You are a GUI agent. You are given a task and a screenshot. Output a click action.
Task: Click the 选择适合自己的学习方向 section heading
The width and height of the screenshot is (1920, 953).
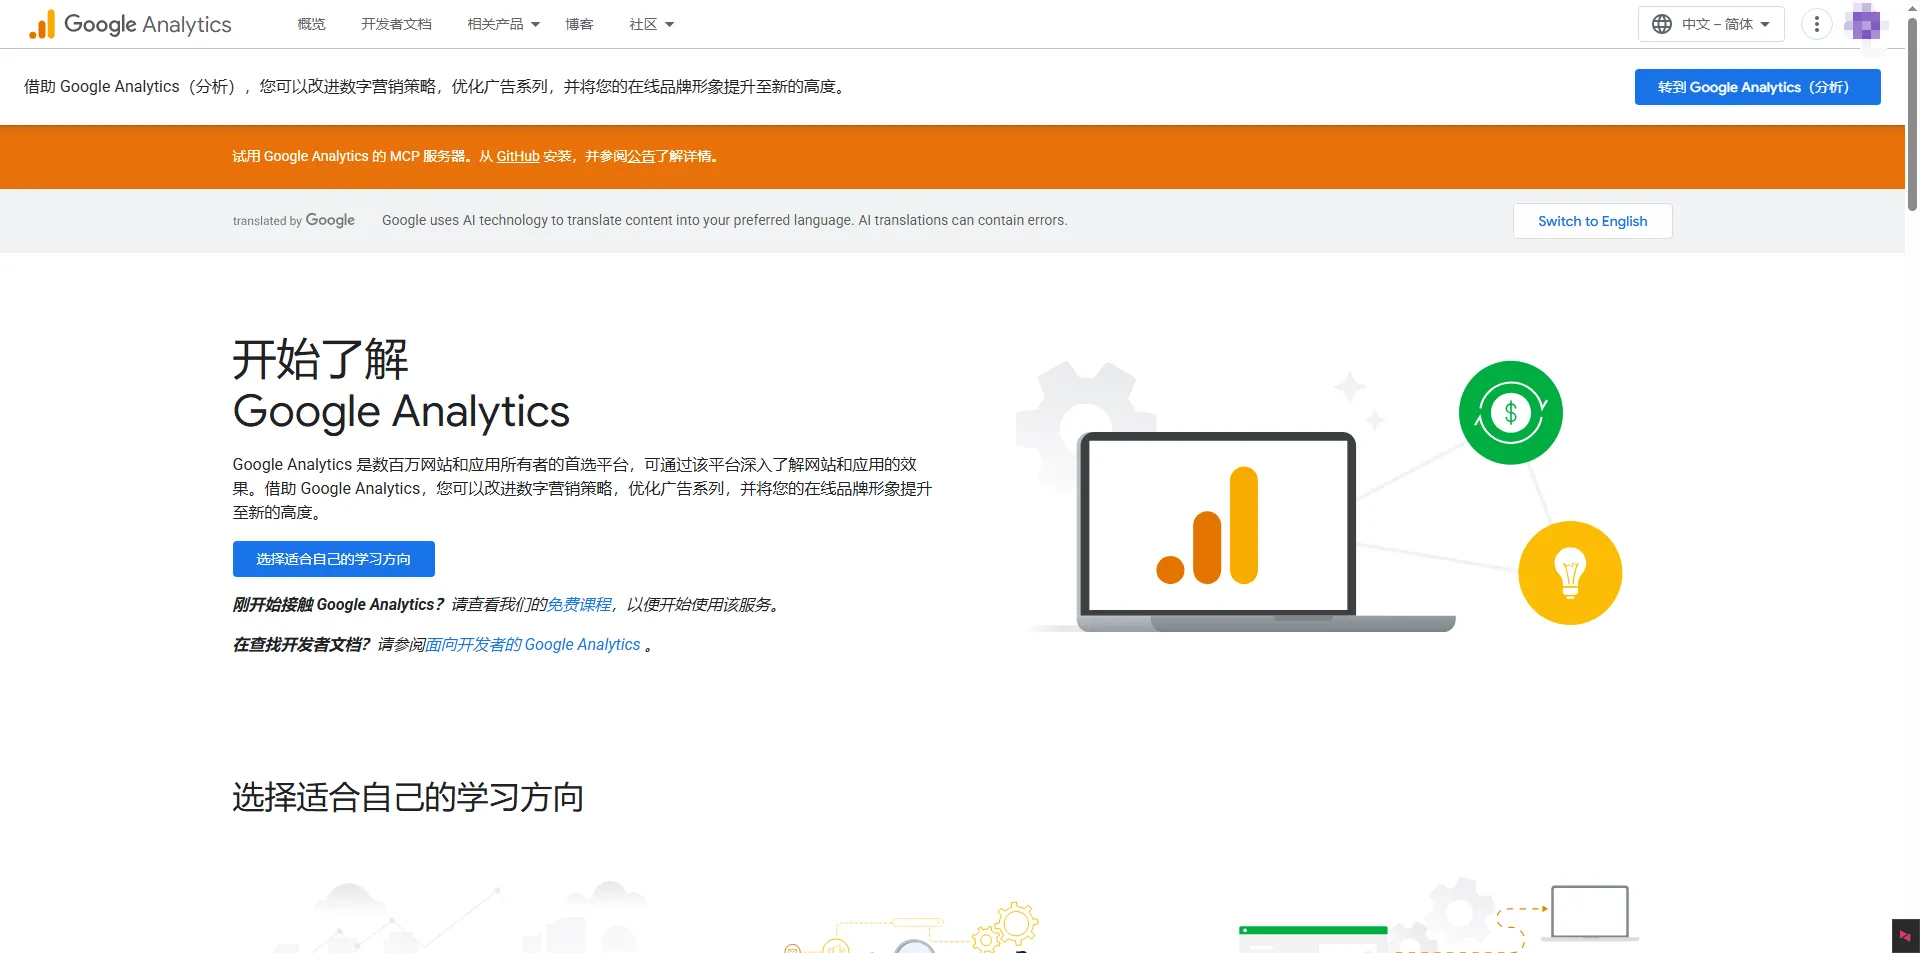[408, 797]
